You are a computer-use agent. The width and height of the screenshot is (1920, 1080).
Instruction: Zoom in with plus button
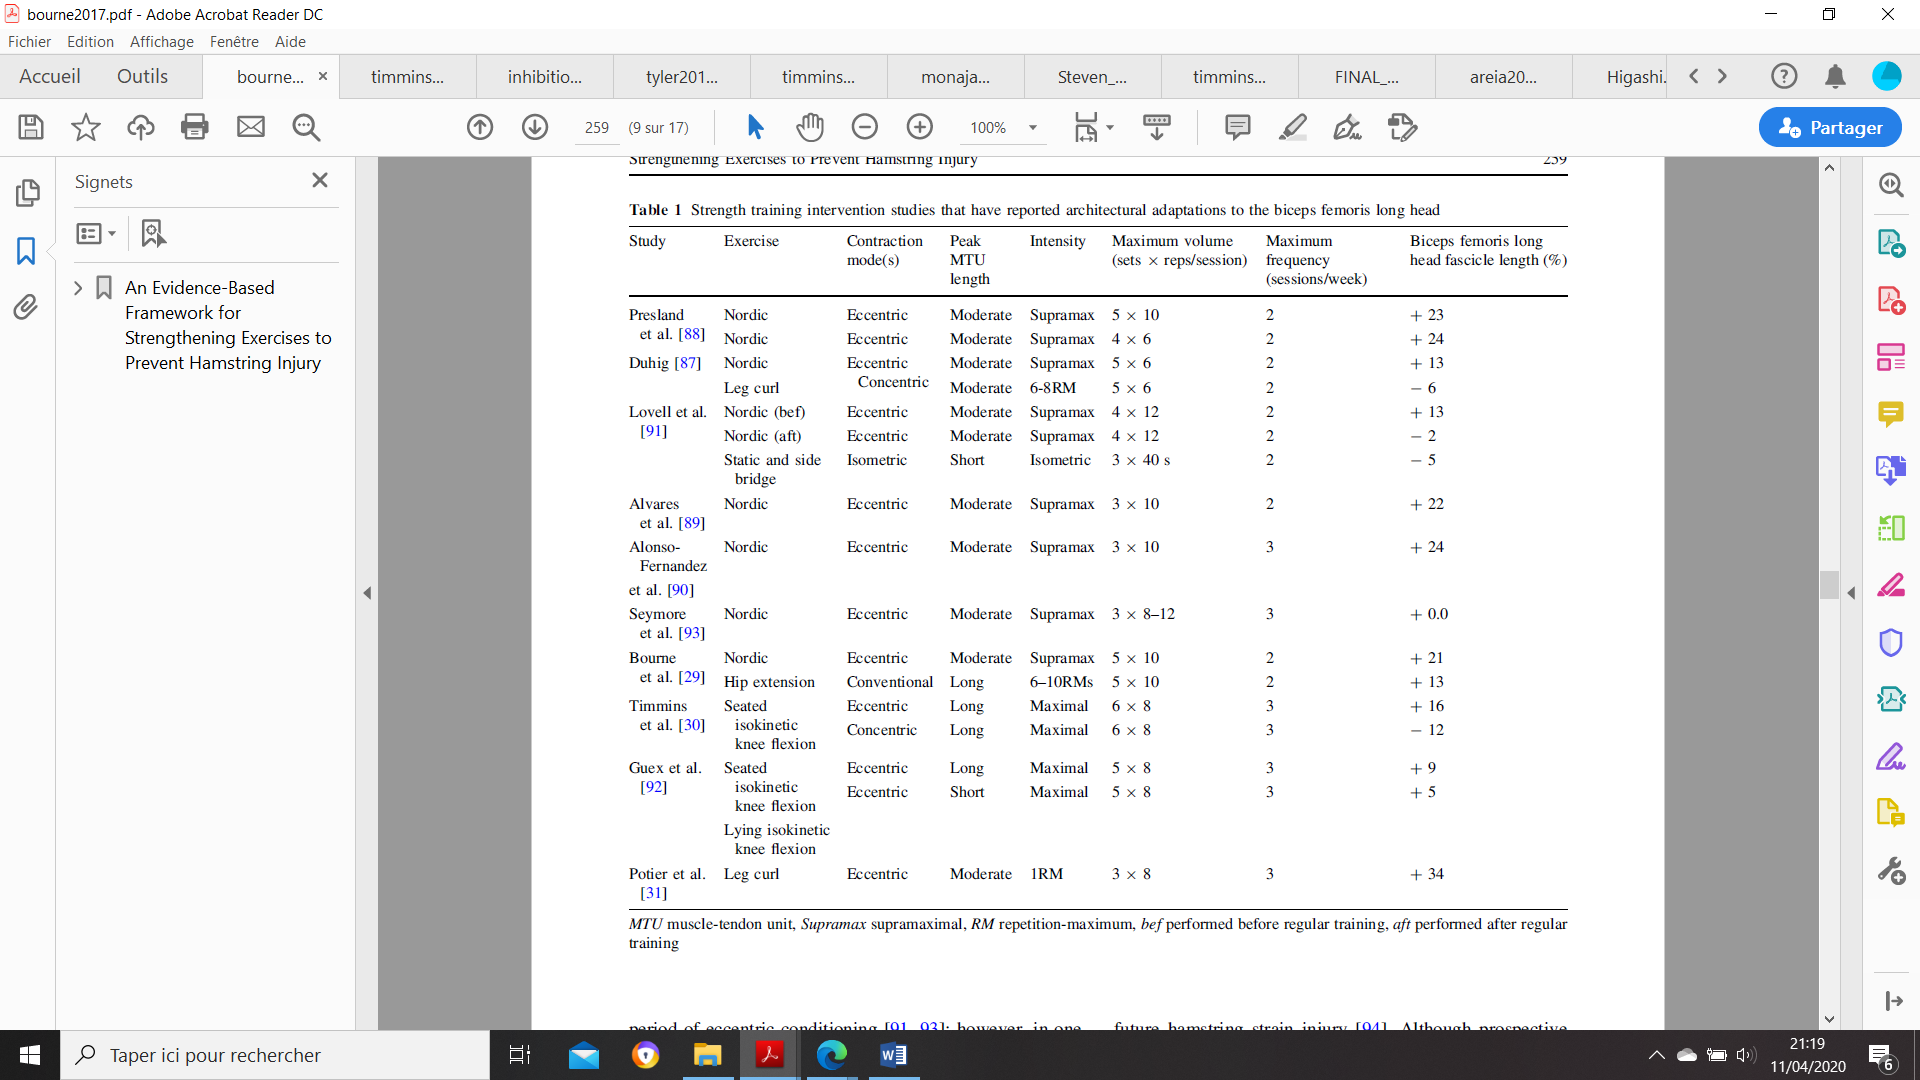(920, 127)
